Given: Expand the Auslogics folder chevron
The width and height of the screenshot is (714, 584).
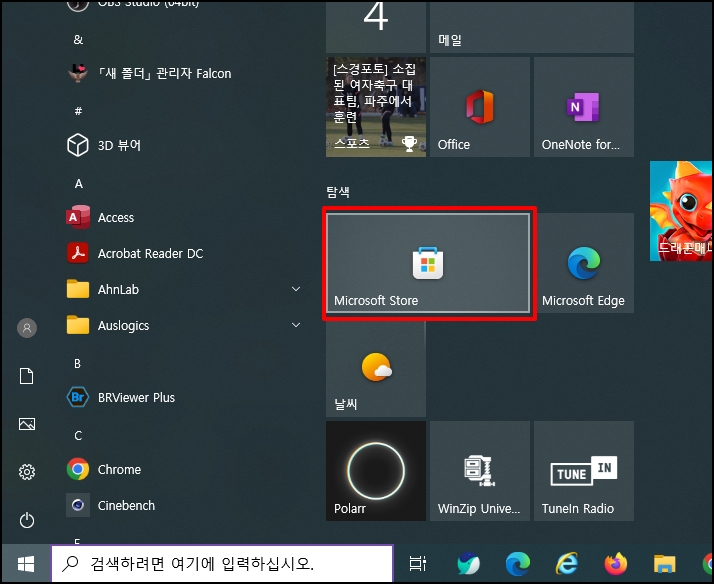Looking at the screenshot, I should tap(296, 325).
